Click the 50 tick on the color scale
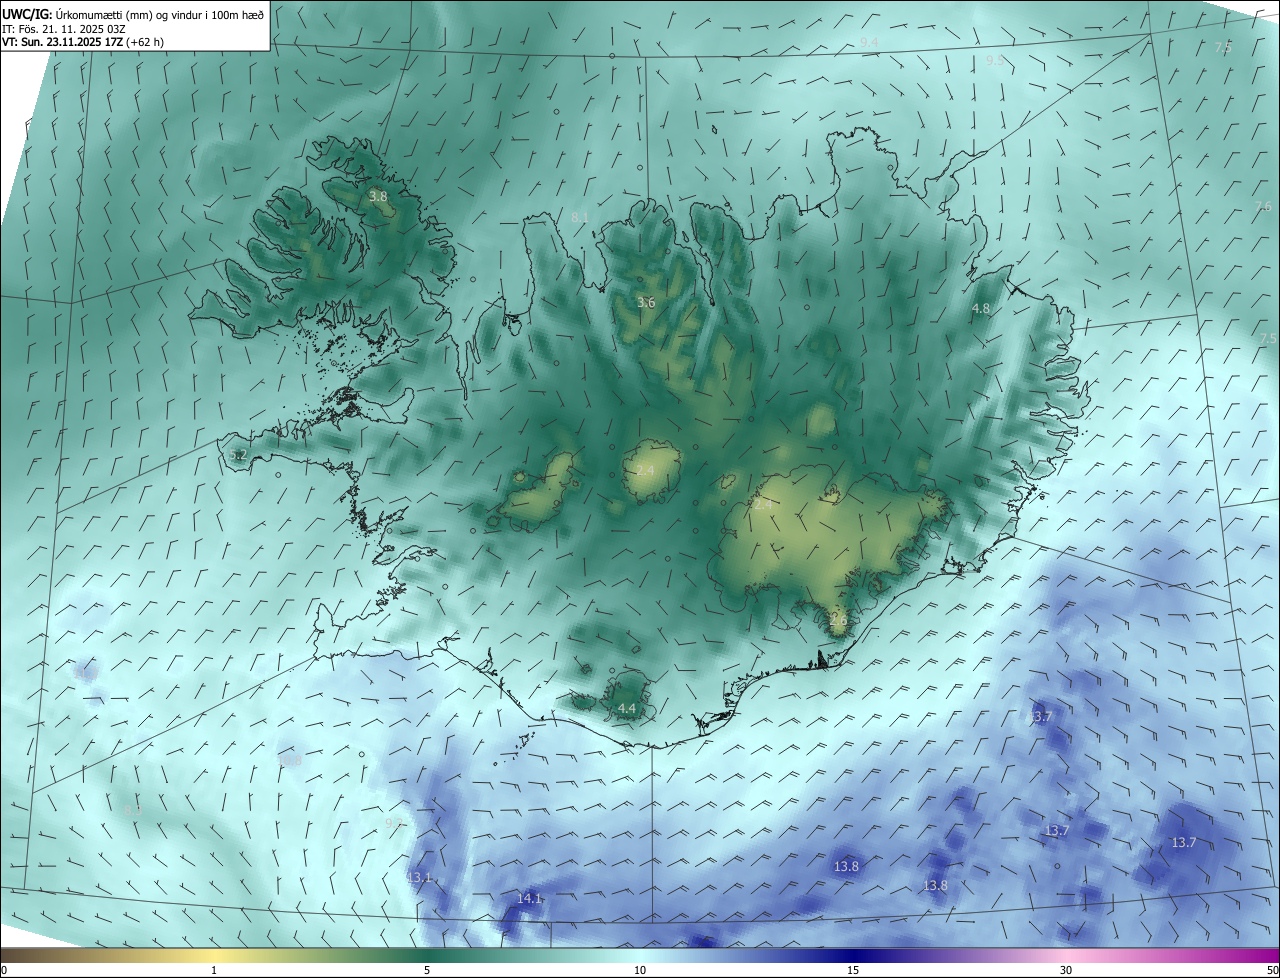The width and height of the screenshot is (1280, 978). (1272, 970)
